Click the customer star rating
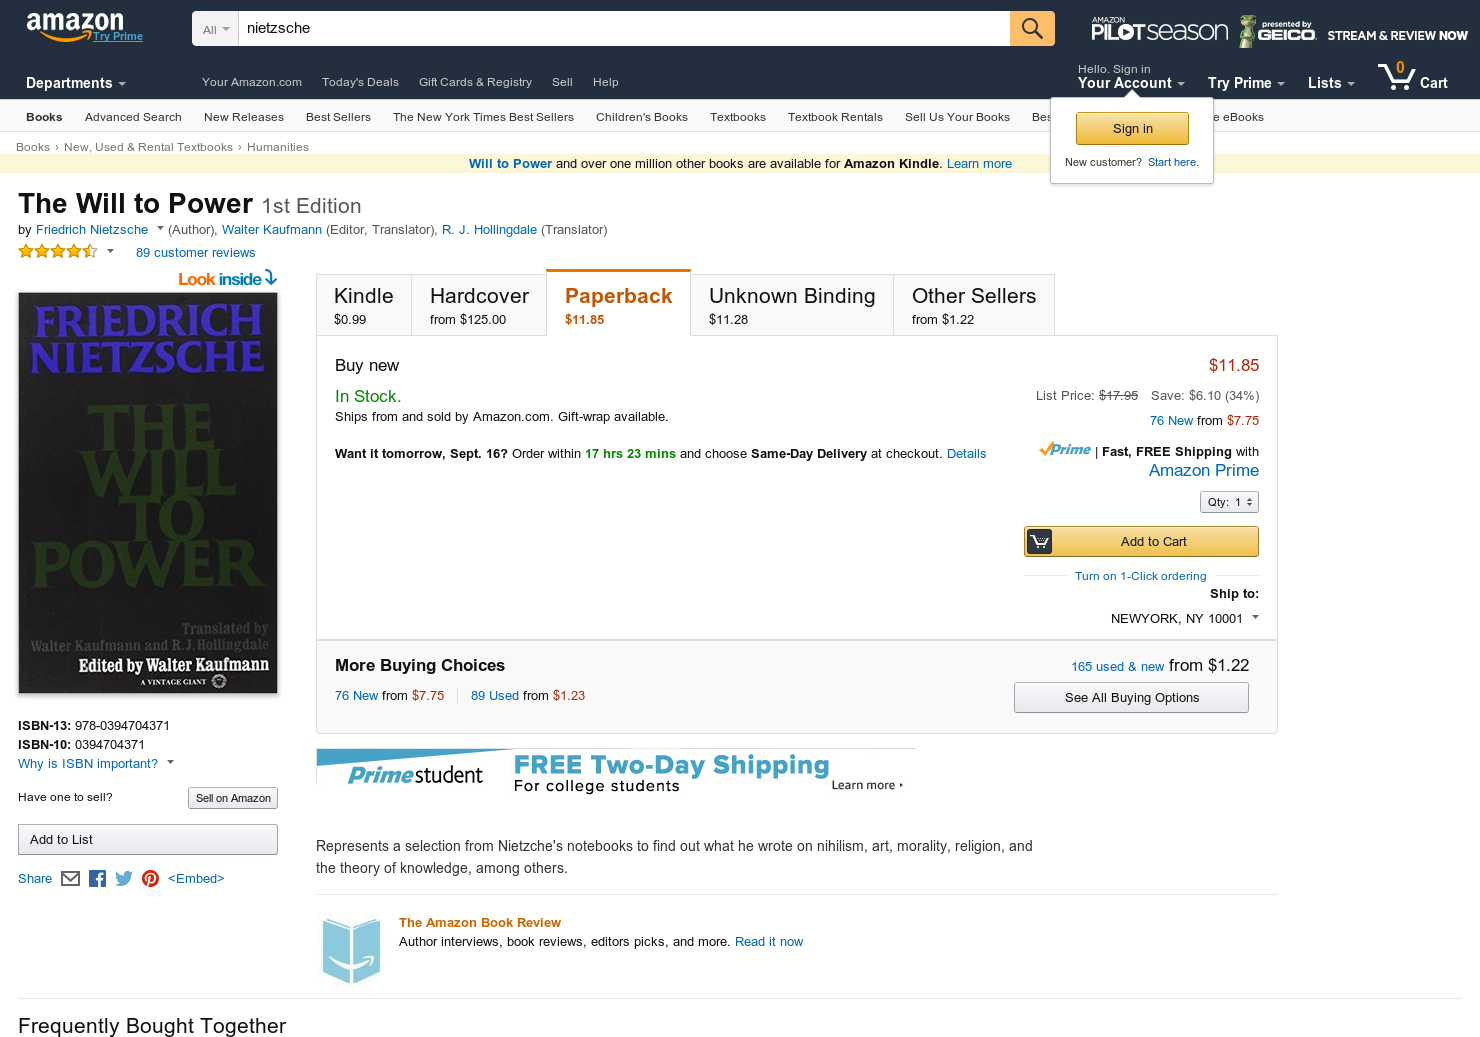This screenshot has height=1037, width=1480. click(x=58, y=252)
